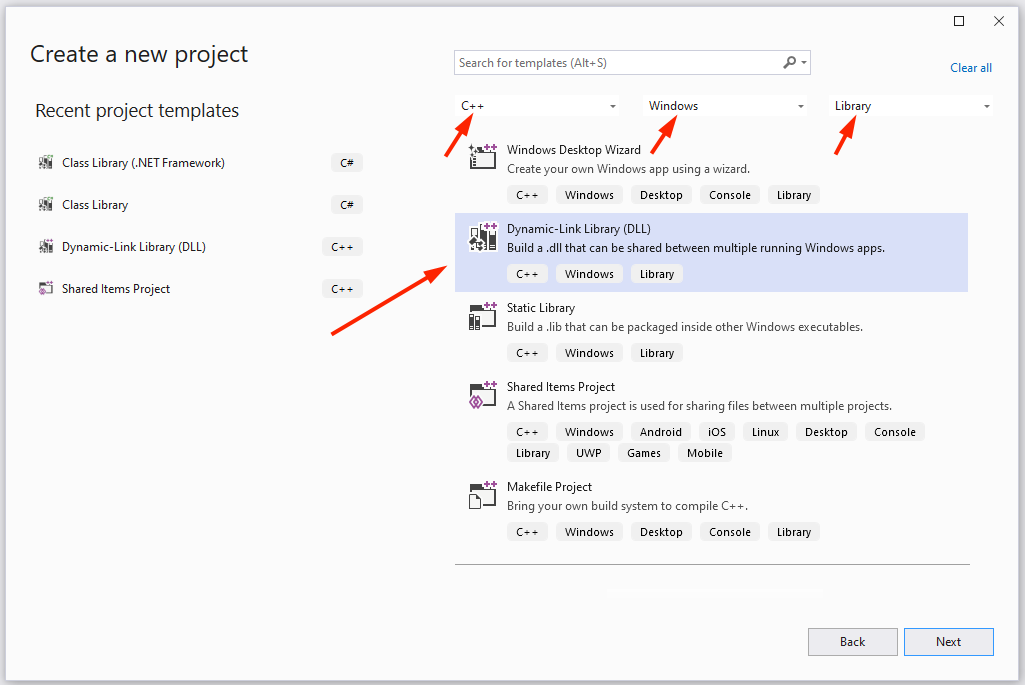
Task: Click Windows tag under Dynamic-Link Library
Action: [x=589, y=274]
